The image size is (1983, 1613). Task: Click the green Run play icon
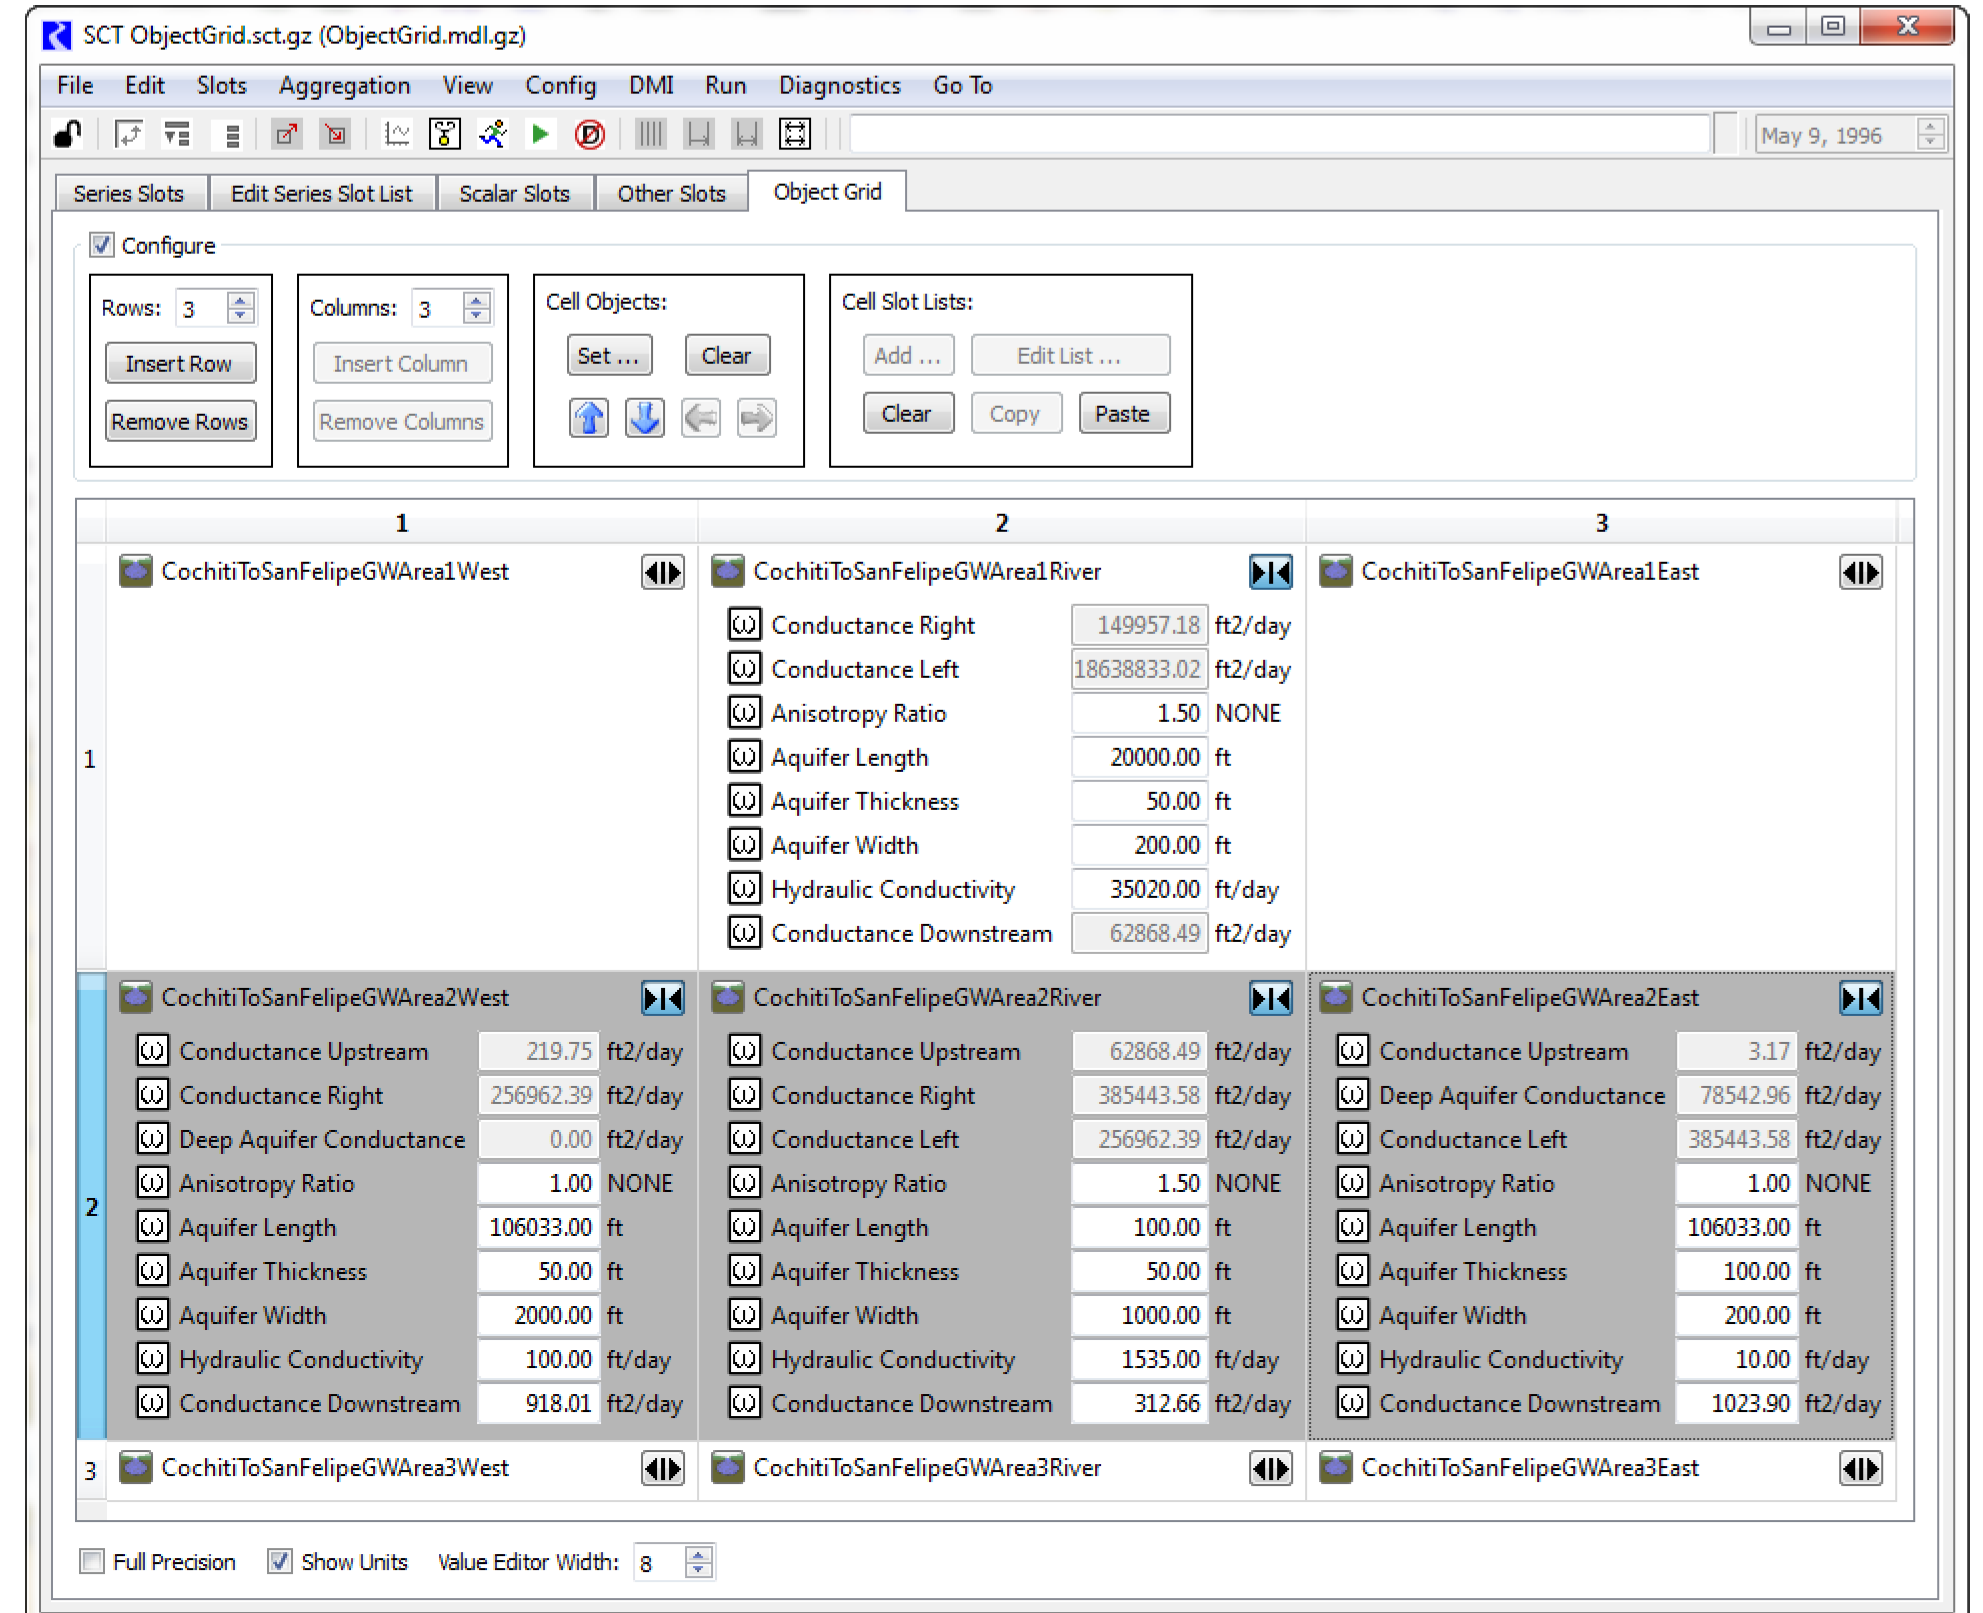(x=540, y=134)
